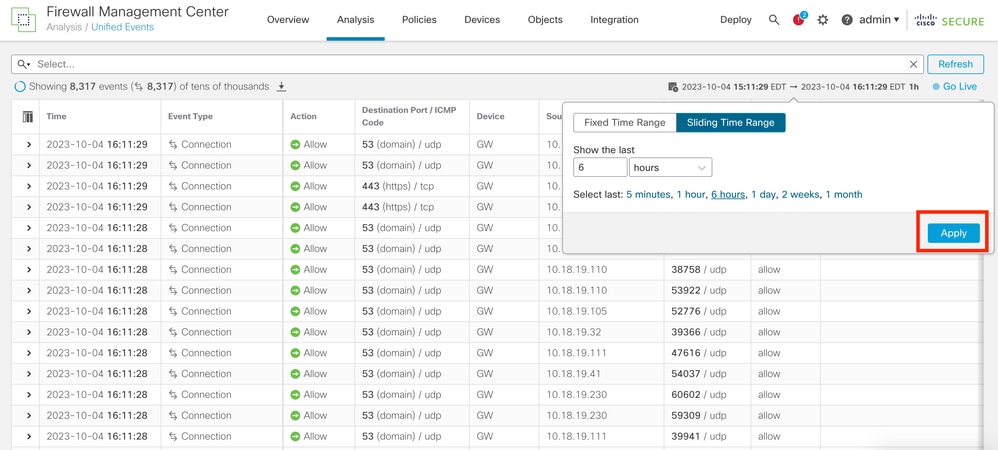The width and height of the screenshot is (998, 450).
Task: Clear the search bar with X icon
Action: click(913, 64)
